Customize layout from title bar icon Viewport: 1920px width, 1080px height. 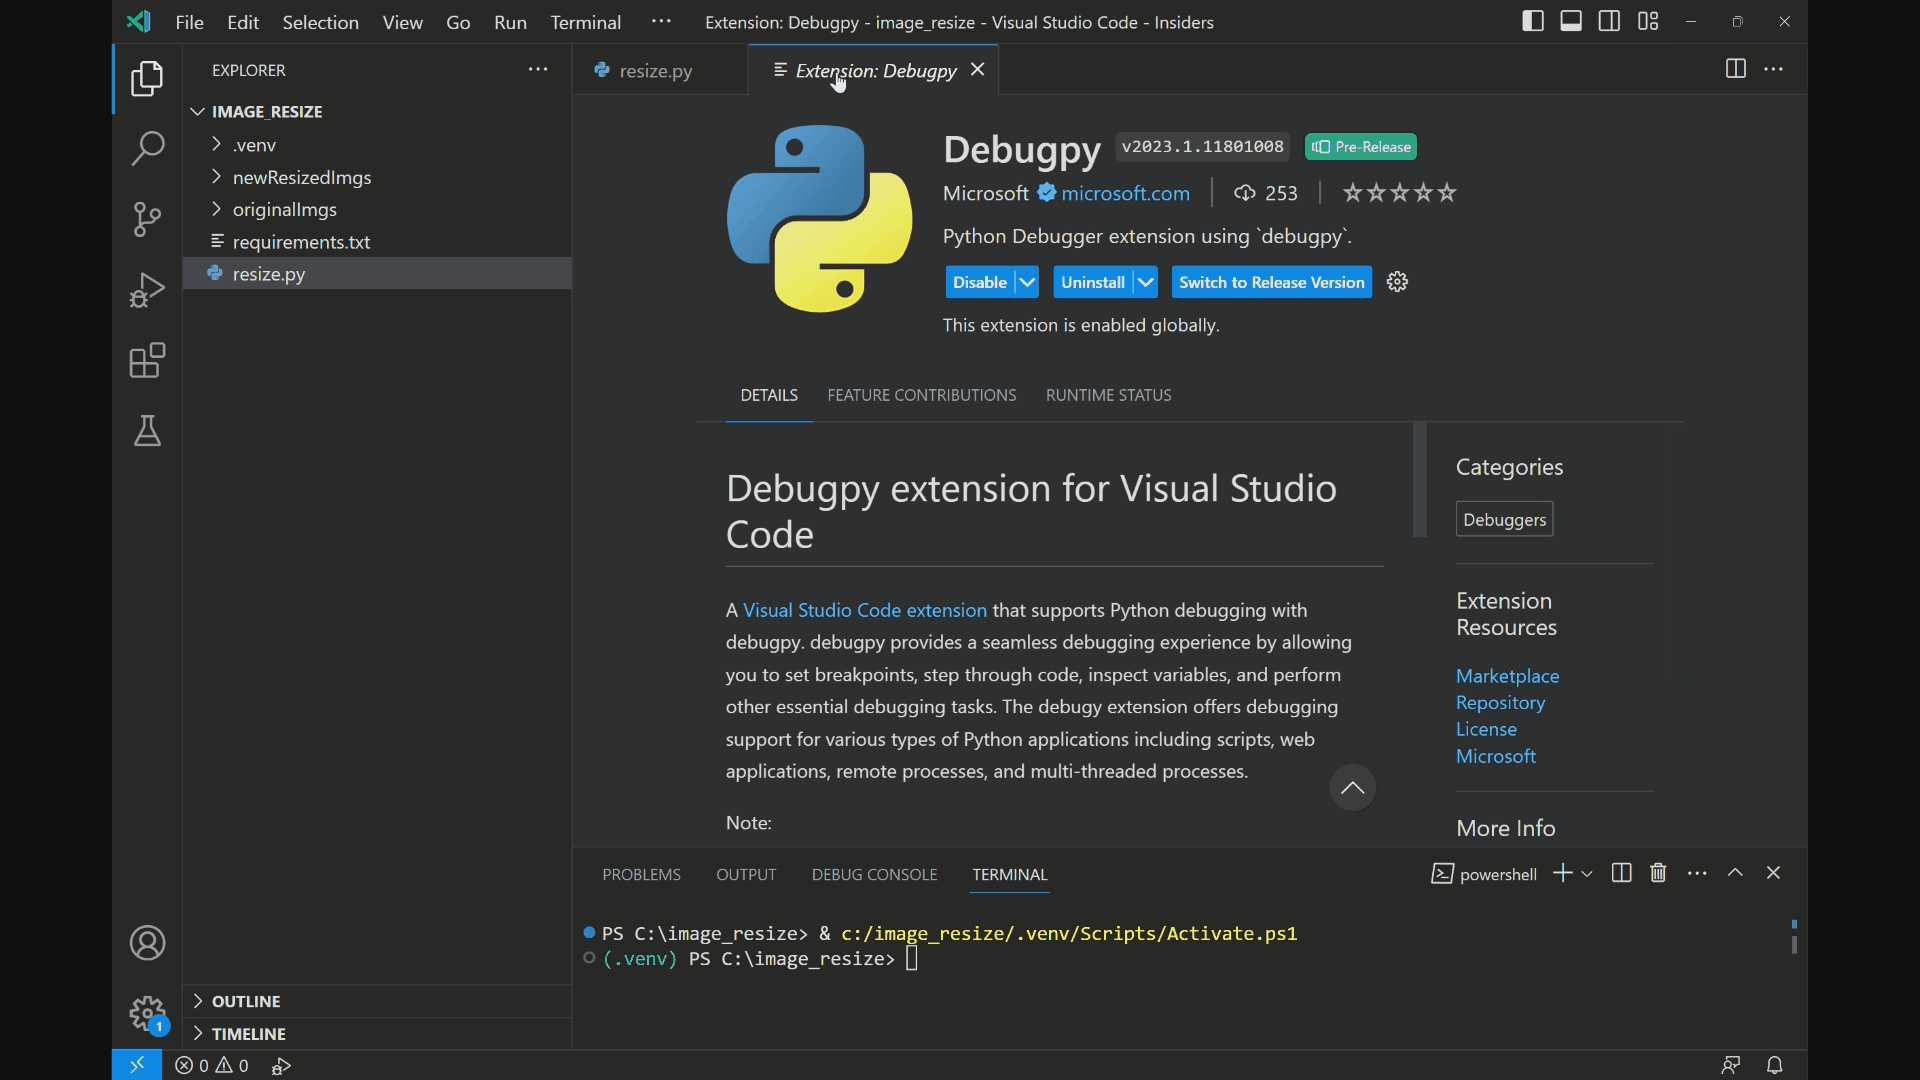[x=1648, y=21]
